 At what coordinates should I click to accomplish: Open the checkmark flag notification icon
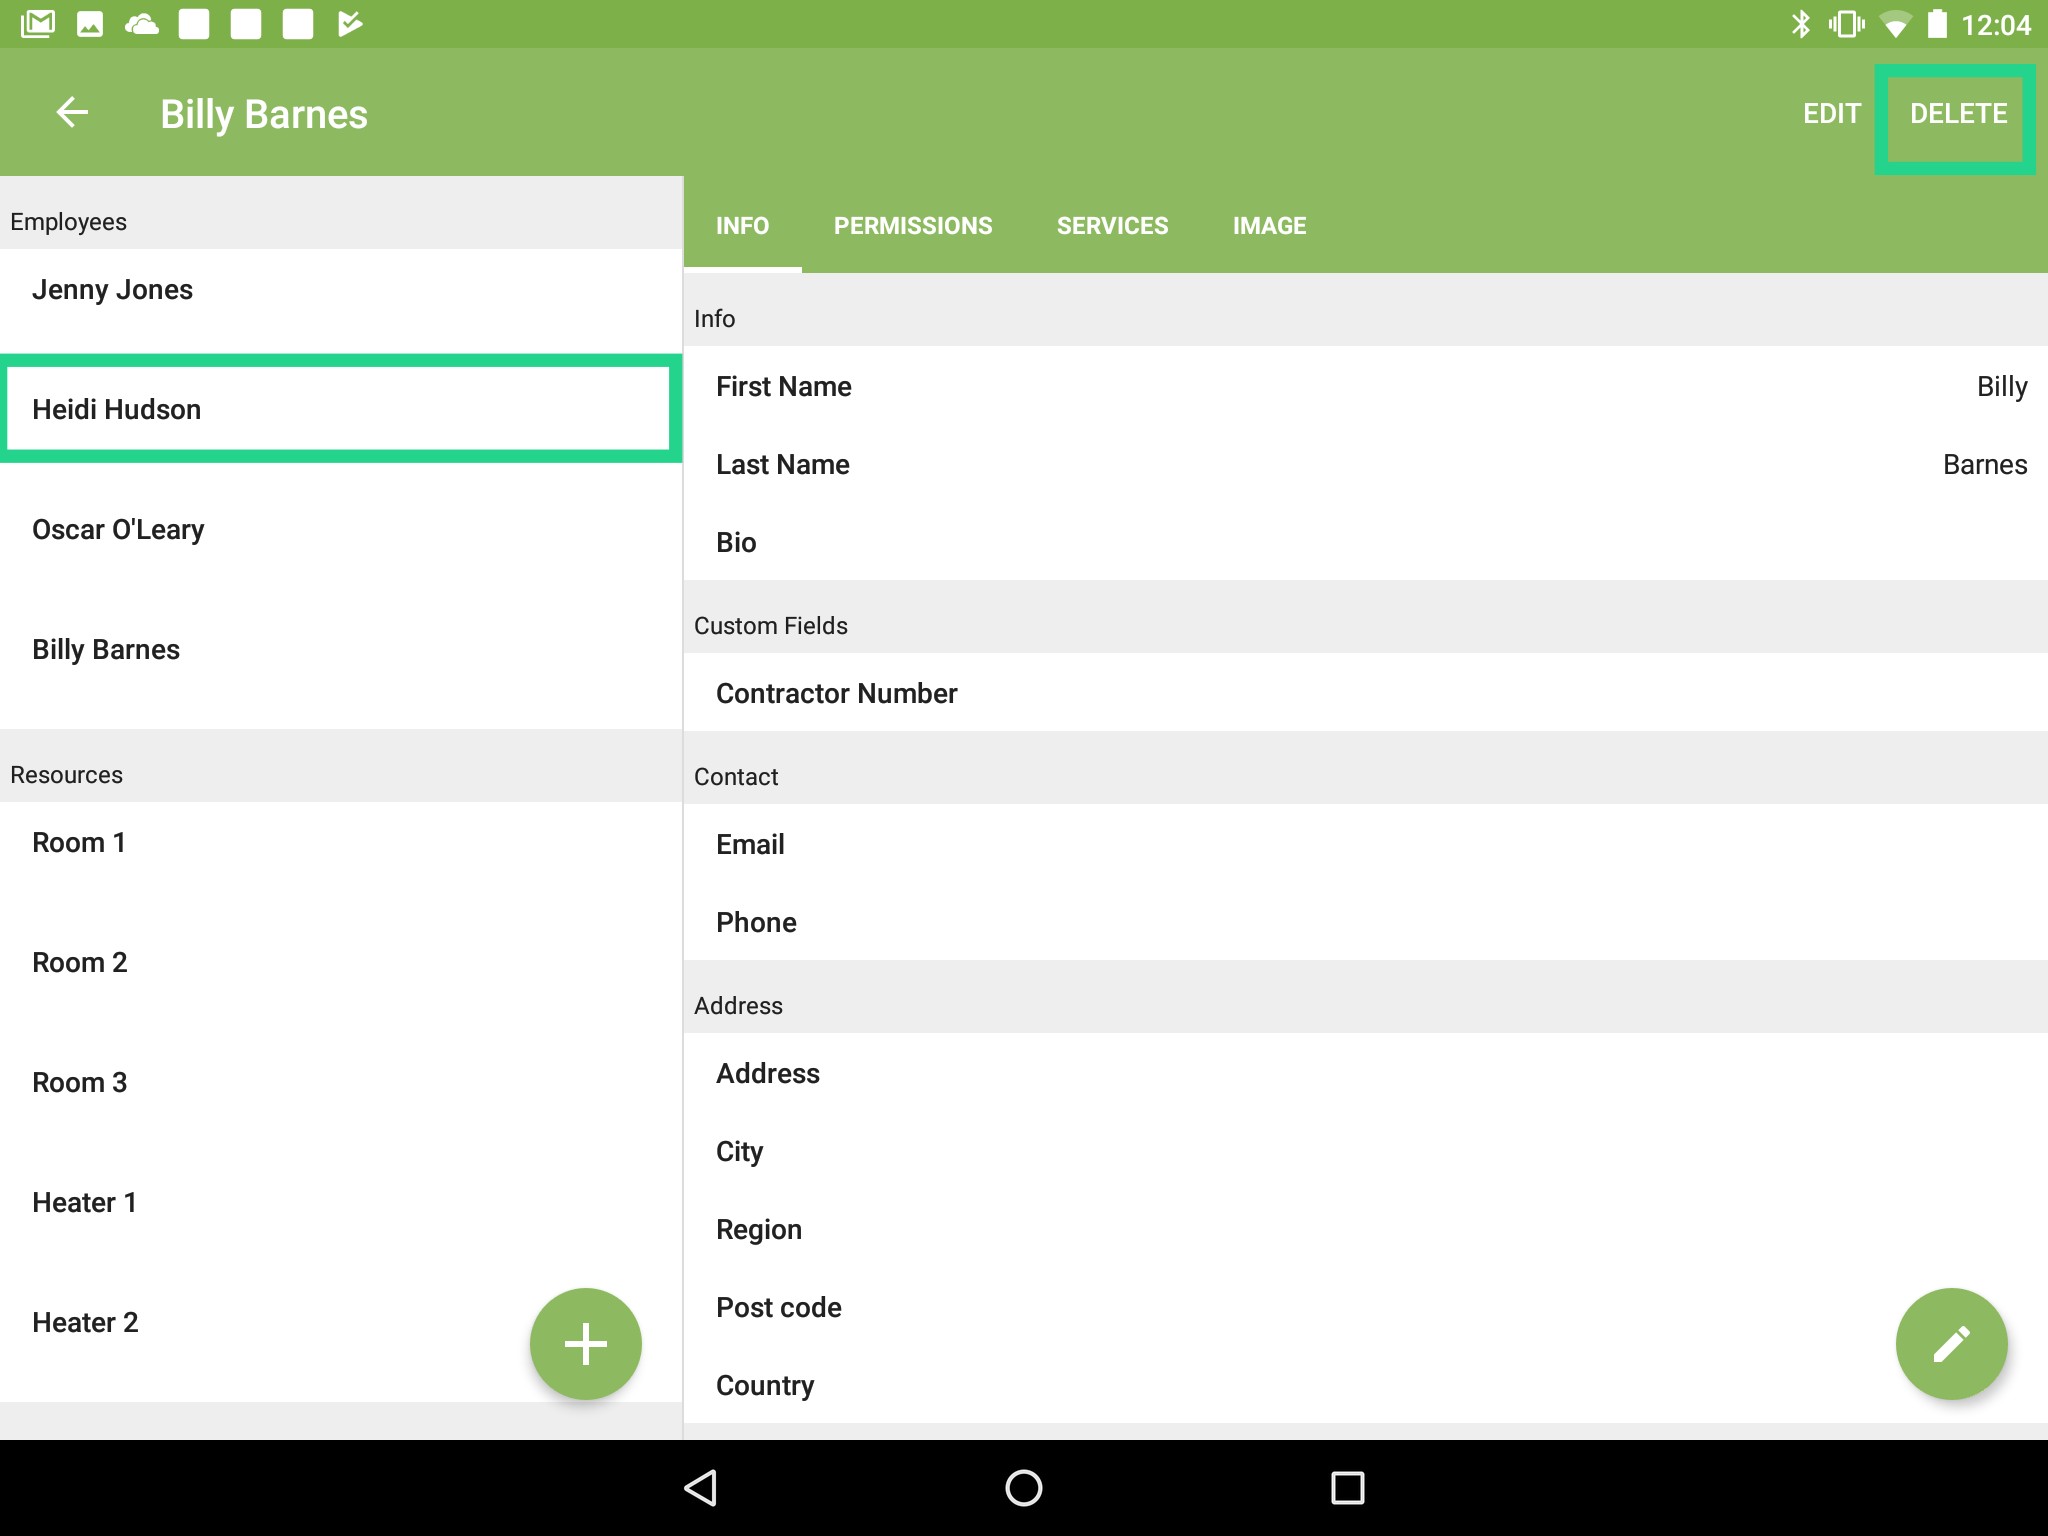(x=350, y=24)
